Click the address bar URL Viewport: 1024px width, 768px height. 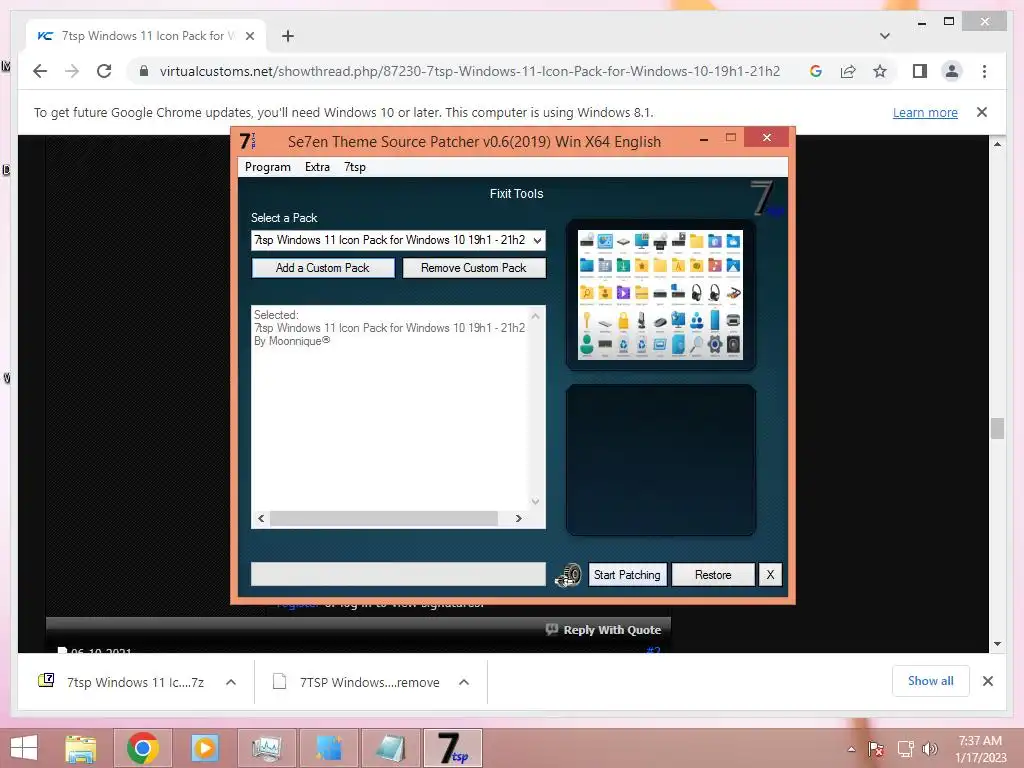(x=470, y=71)
